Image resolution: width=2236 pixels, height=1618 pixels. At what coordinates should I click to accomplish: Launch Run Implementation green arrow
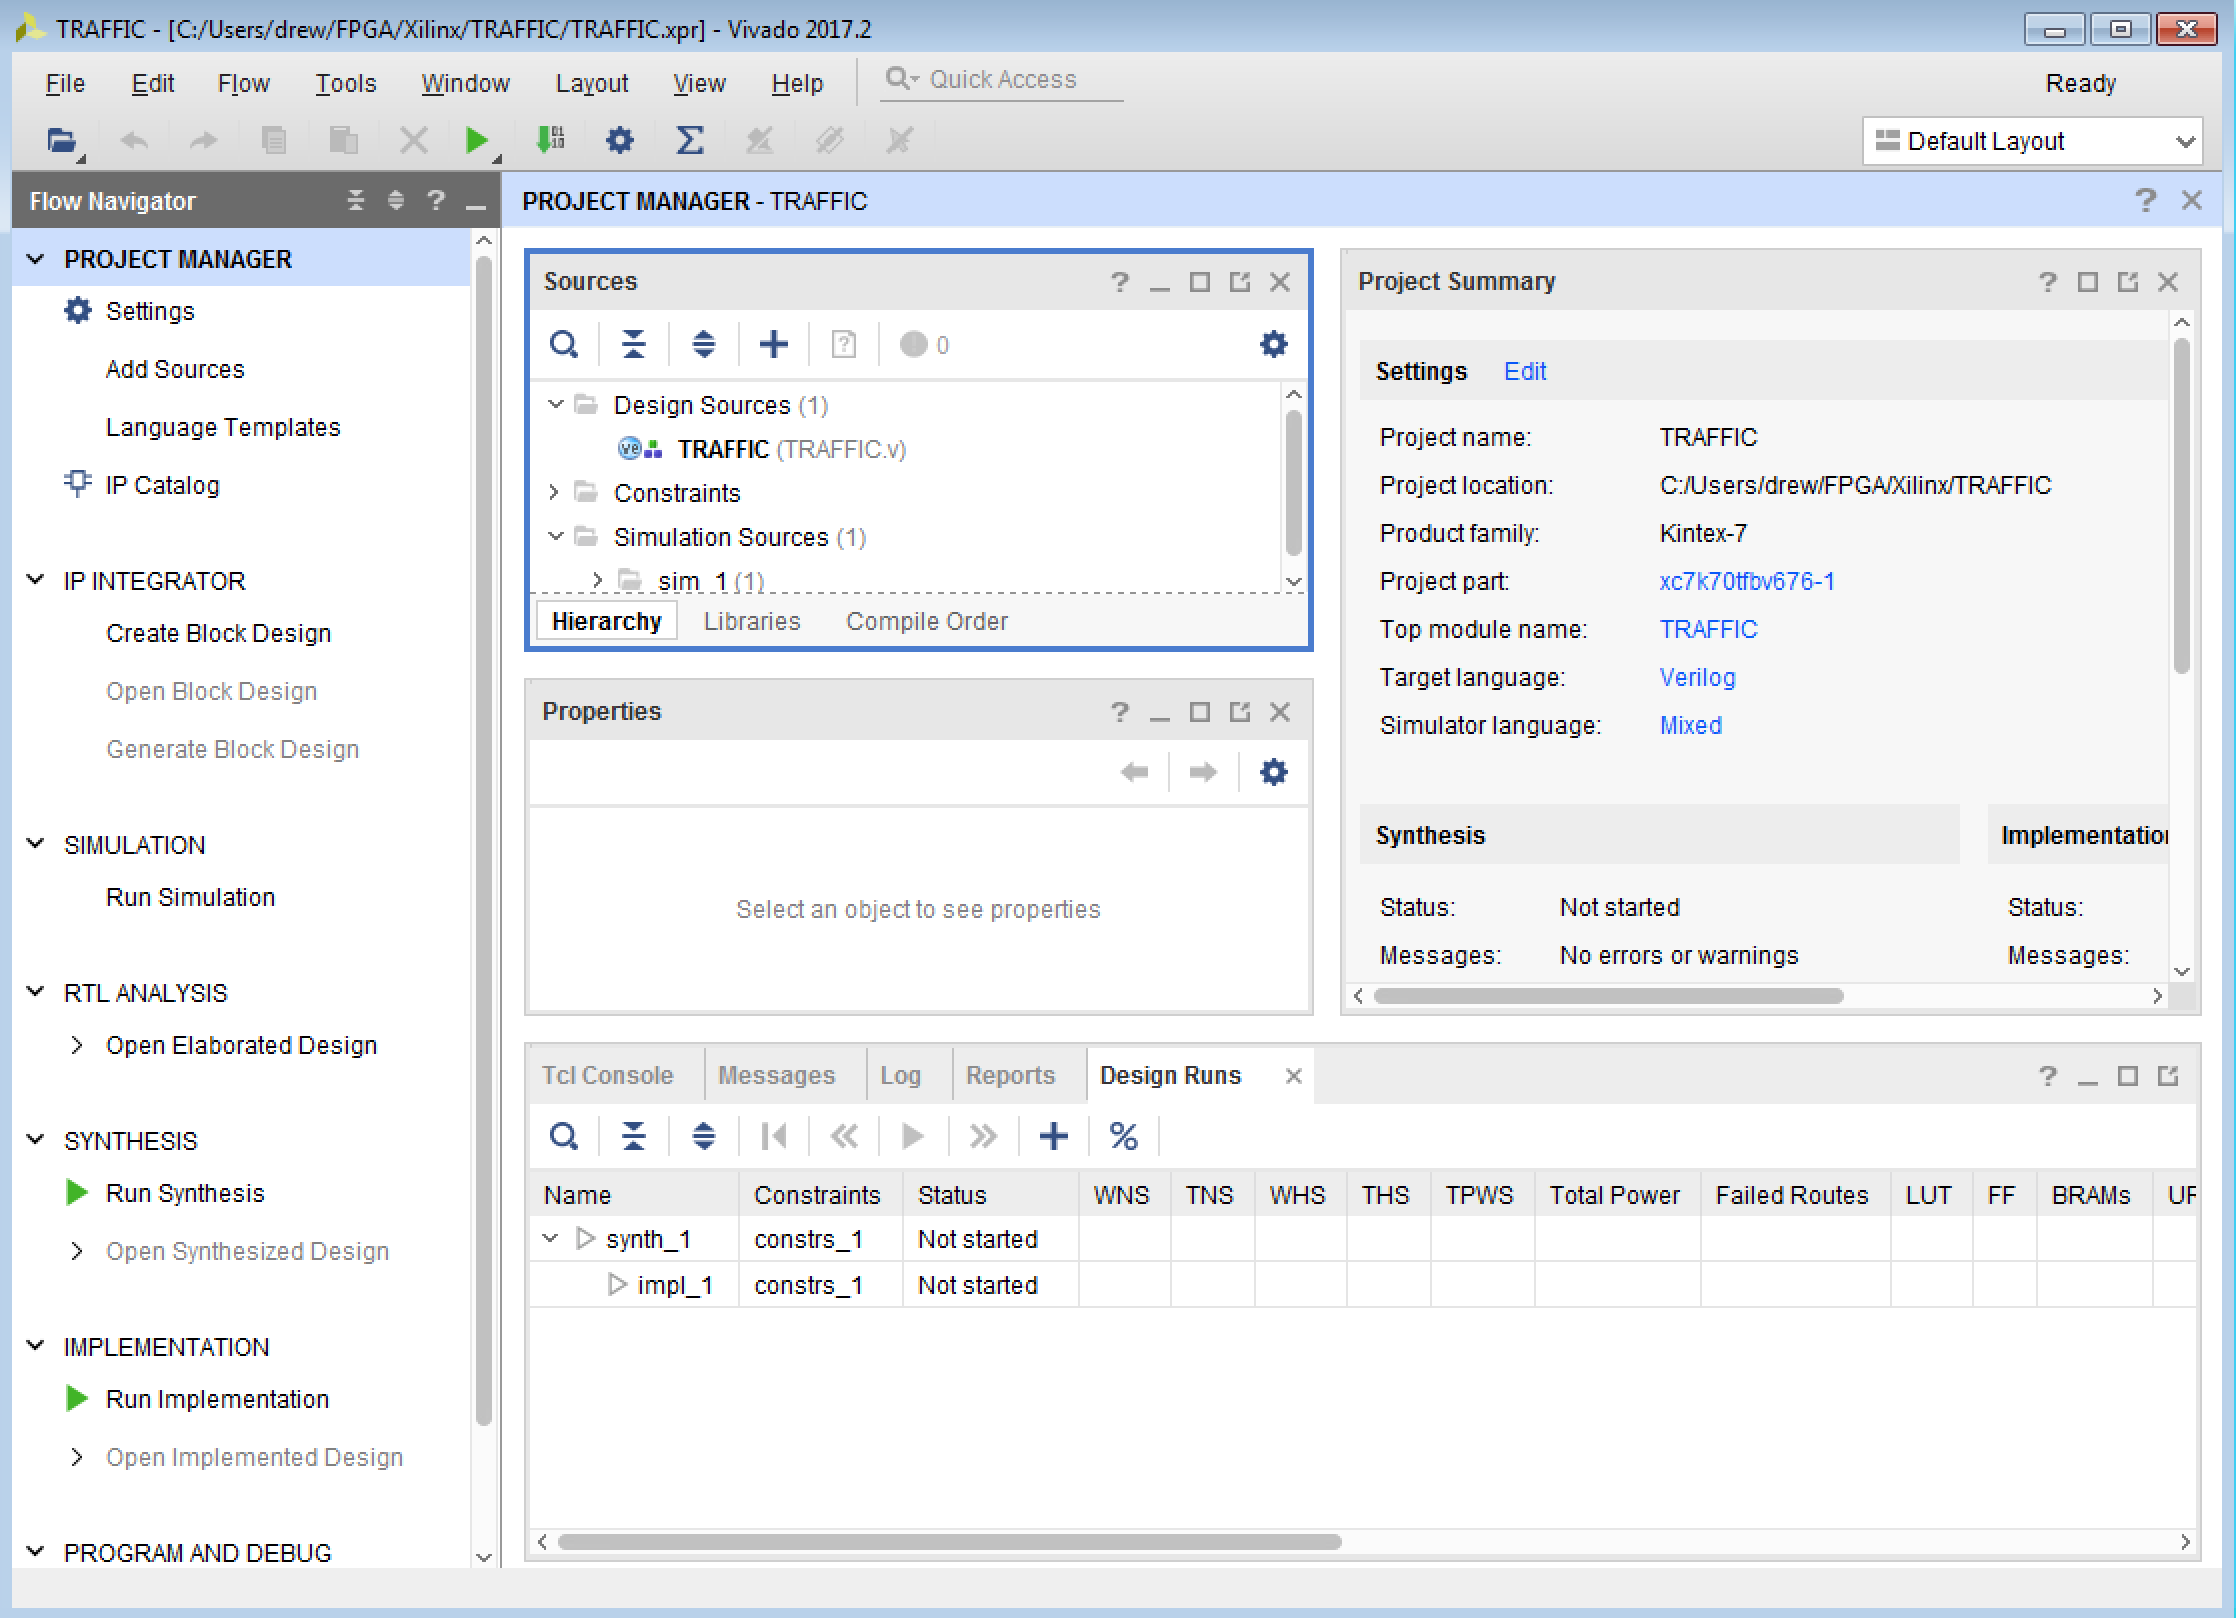point(77,1398)
